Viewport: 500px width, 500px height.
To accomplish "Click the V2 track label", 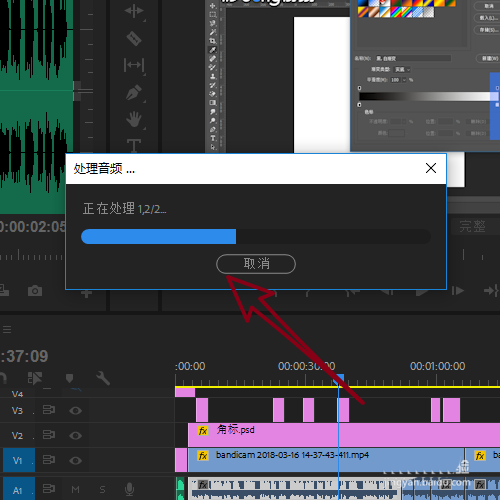I will pos(17,435).
